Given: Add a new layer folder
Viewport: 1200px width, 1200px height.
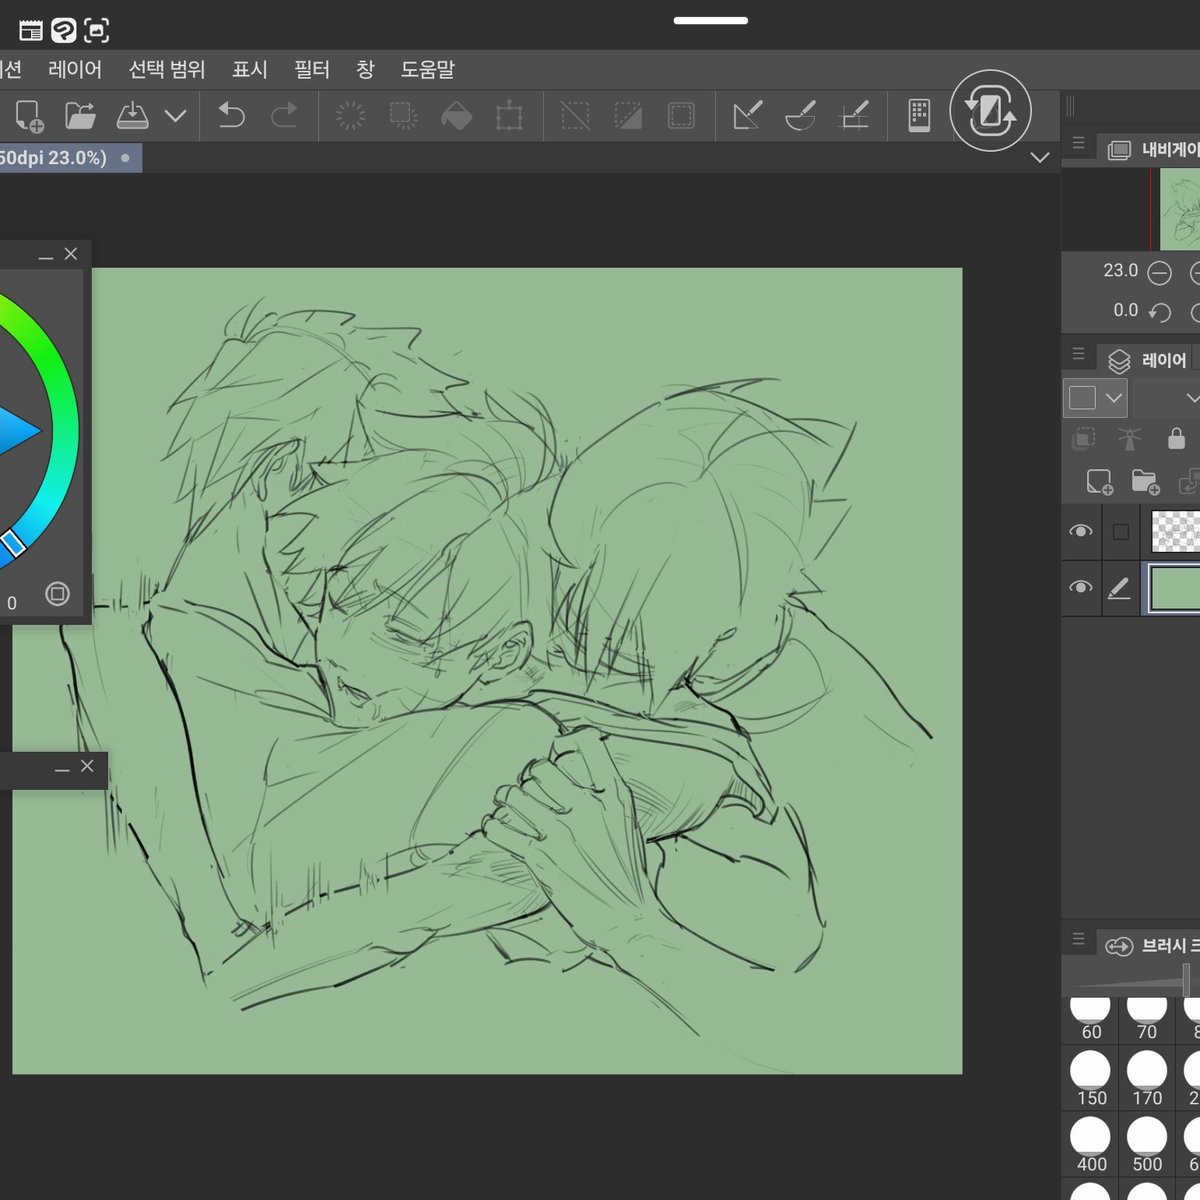Looking at the screenshot, I should pyautogui.click(x=1145, y=482).
